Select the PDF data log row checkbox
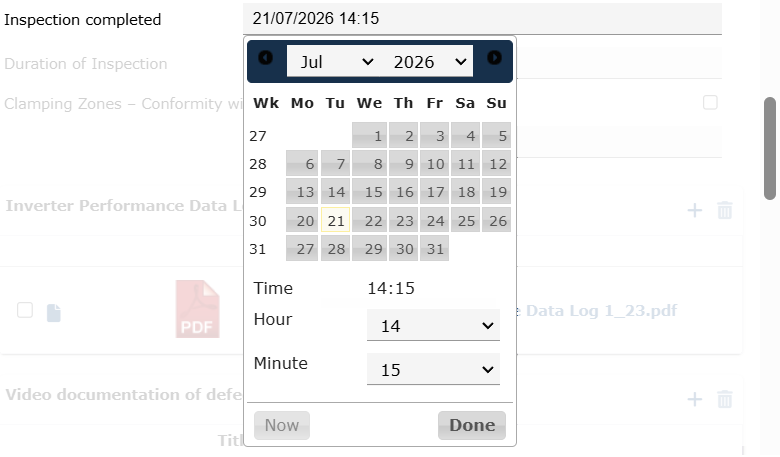Image resolution: width=780 pixels, height=457 pixels. pyautogui.click(x=25, y=310)
